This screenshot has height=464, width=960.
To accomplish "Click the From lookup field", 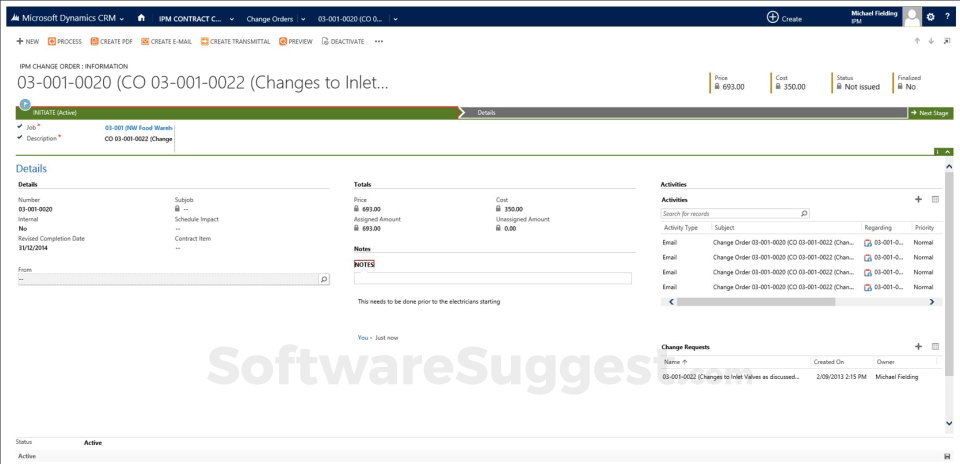I will (168, 279).
